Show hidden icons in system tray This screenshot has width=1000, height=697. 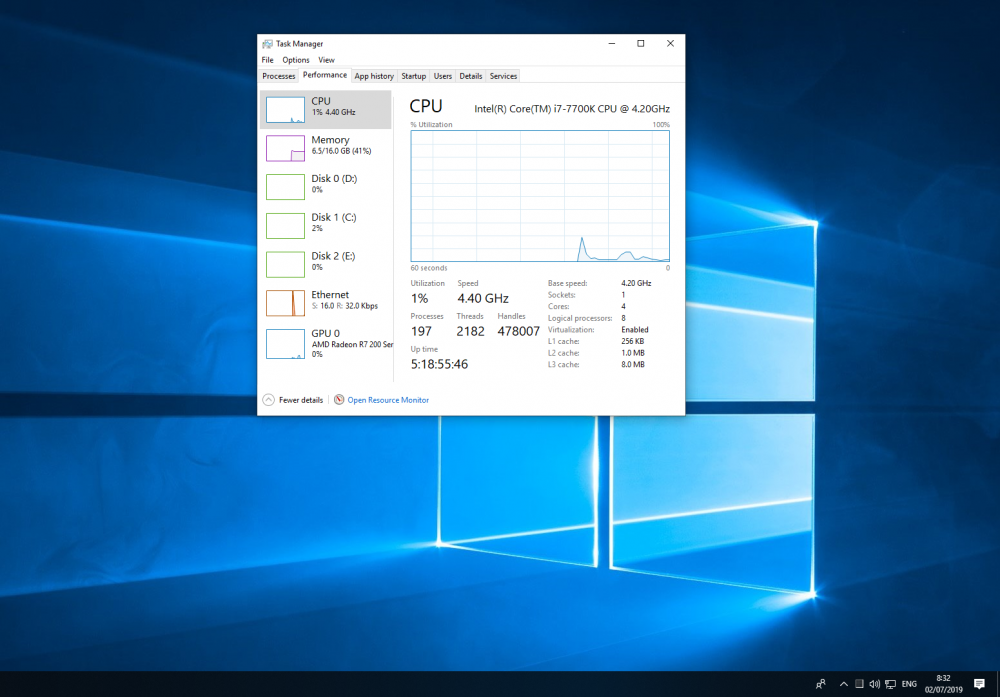pos(844,684)
